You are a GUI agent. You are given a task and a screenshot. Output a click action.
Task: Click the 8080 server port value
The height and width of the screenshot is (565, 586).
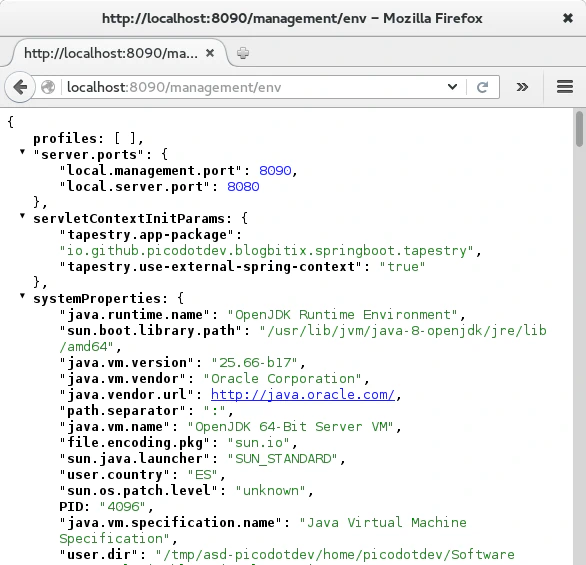coord(243,187)
